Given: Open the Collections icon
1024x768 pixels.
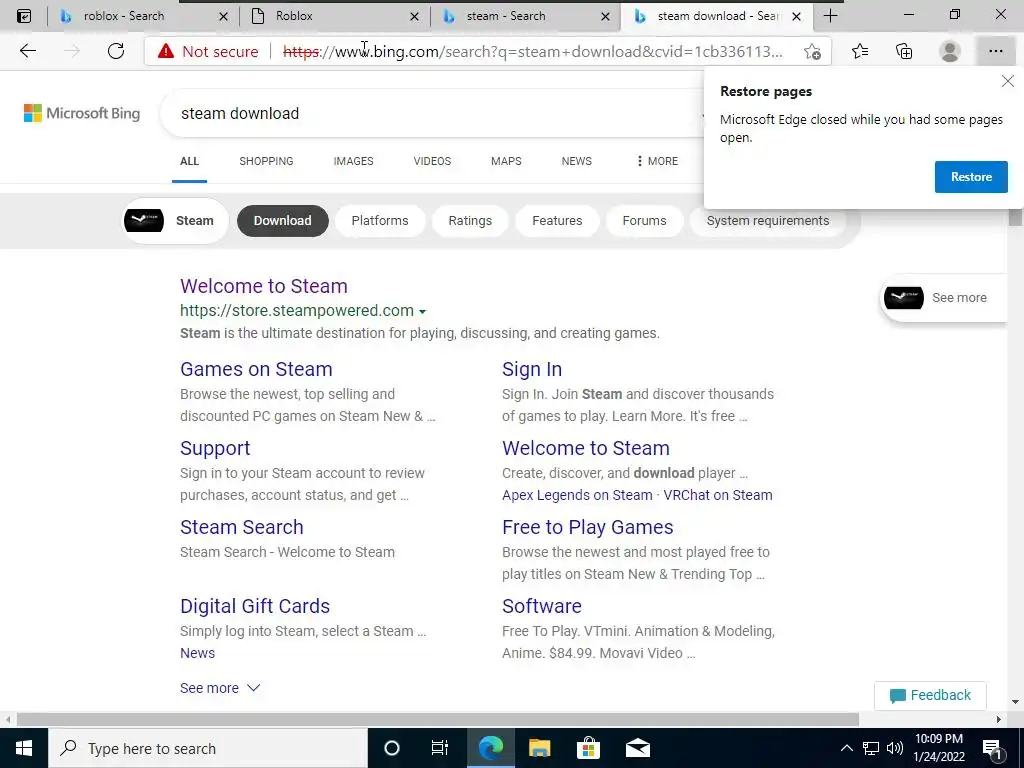Looking at the screenshot, I should click(x=904, y=51).
